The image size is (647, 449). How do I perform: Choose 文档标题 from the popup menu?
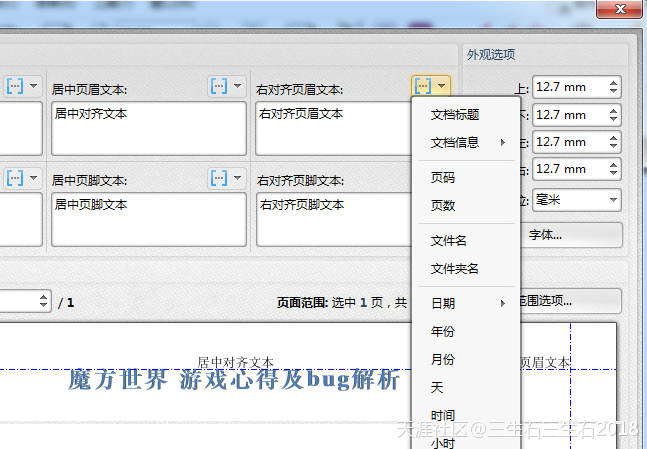pyautogui.click(x=455, y=115)
